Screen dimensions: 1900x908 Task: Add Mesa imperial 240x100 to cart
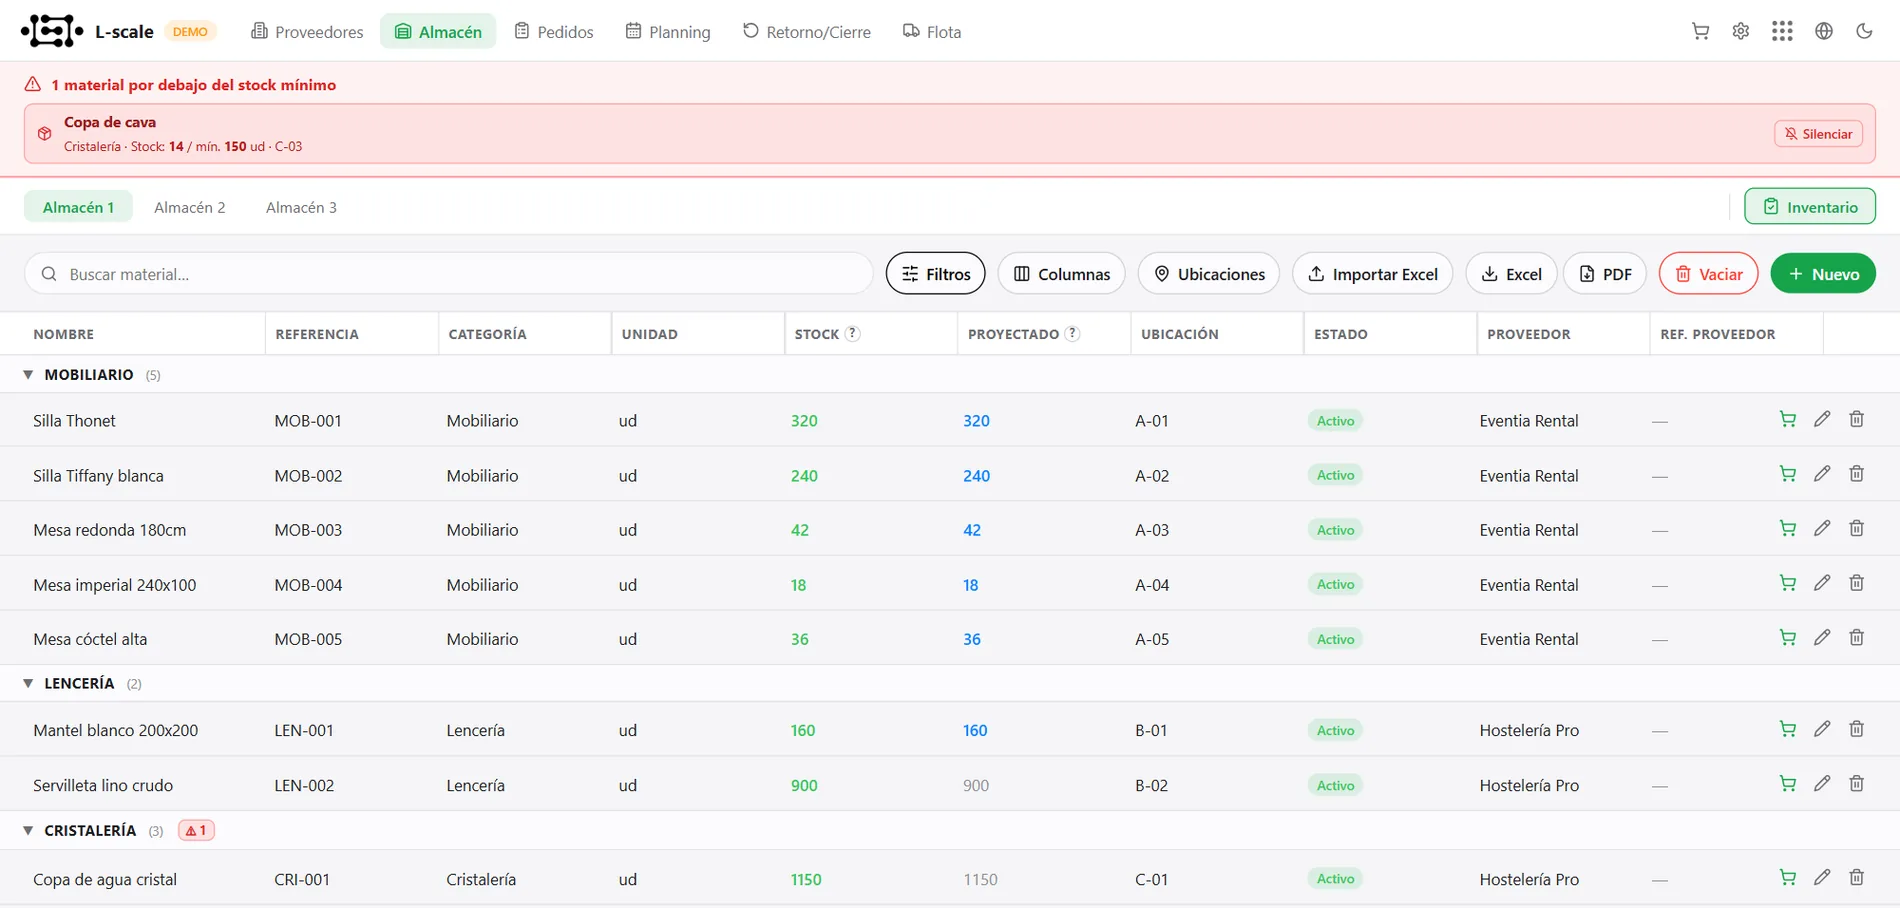click(1788, 584)
